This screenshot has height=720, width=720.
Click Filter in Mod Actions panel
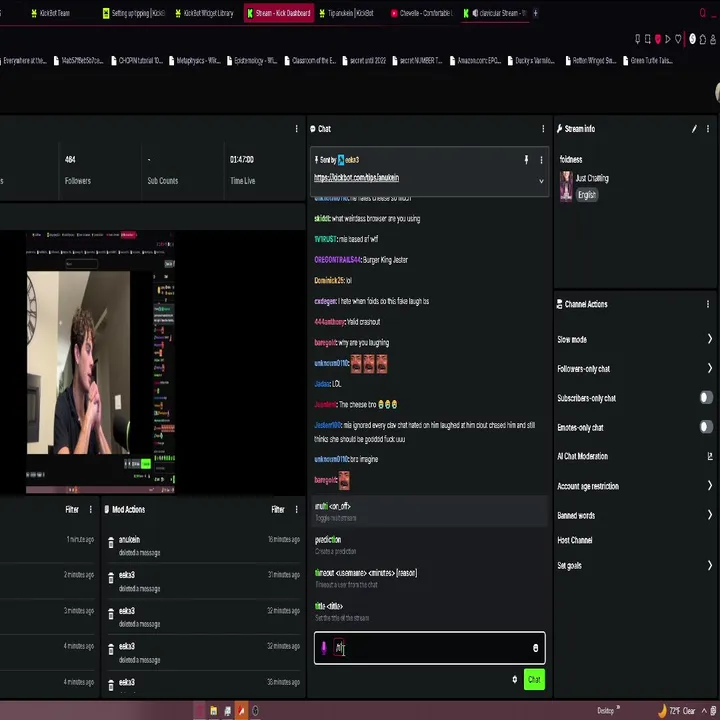coord(278,509)
